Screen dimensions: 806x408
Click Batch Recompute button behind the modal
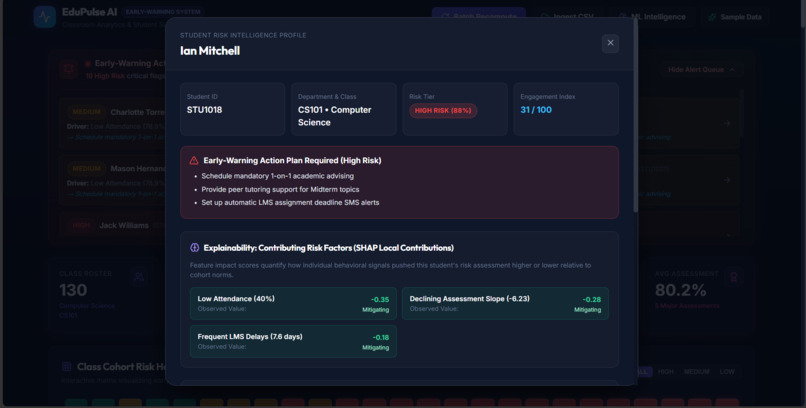(479, 15)
